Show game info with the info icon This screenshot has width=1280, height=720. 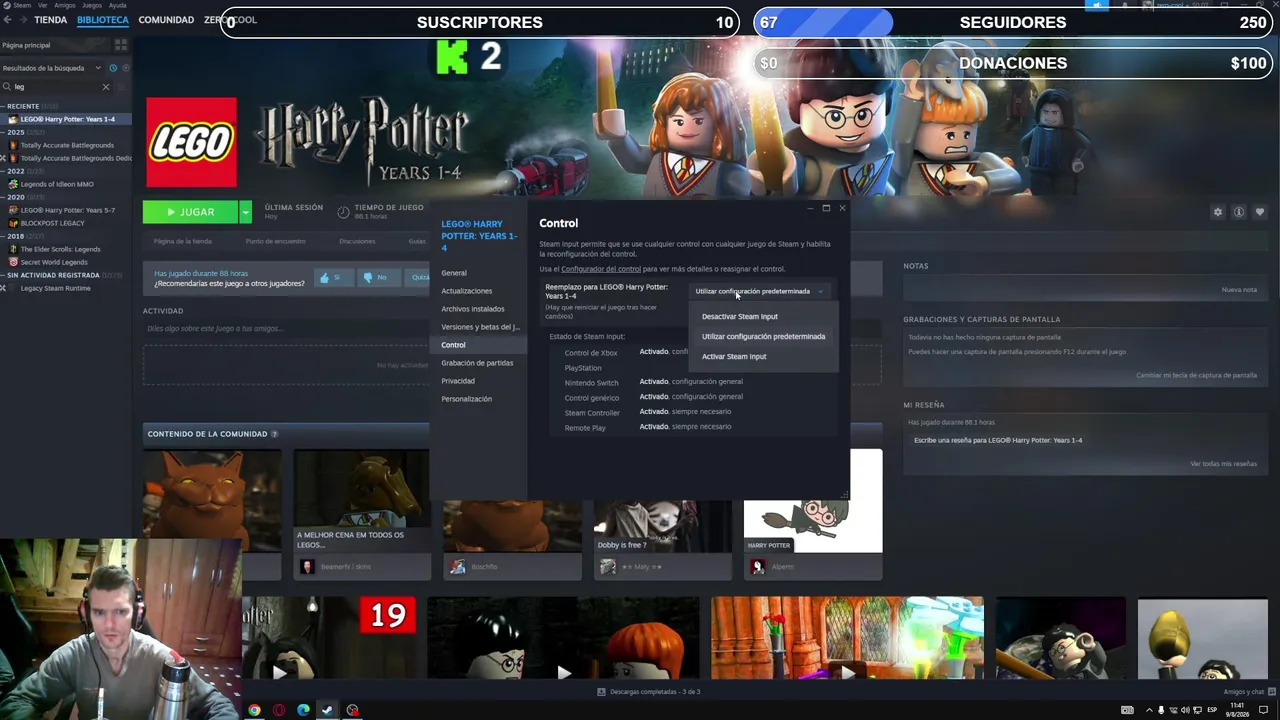1238,212
